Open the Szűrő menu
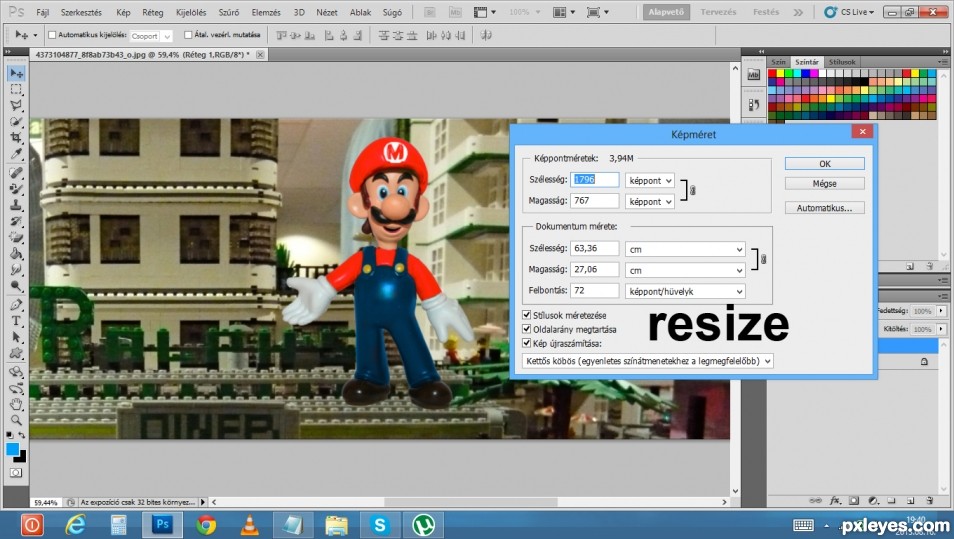 pos(229,12)
